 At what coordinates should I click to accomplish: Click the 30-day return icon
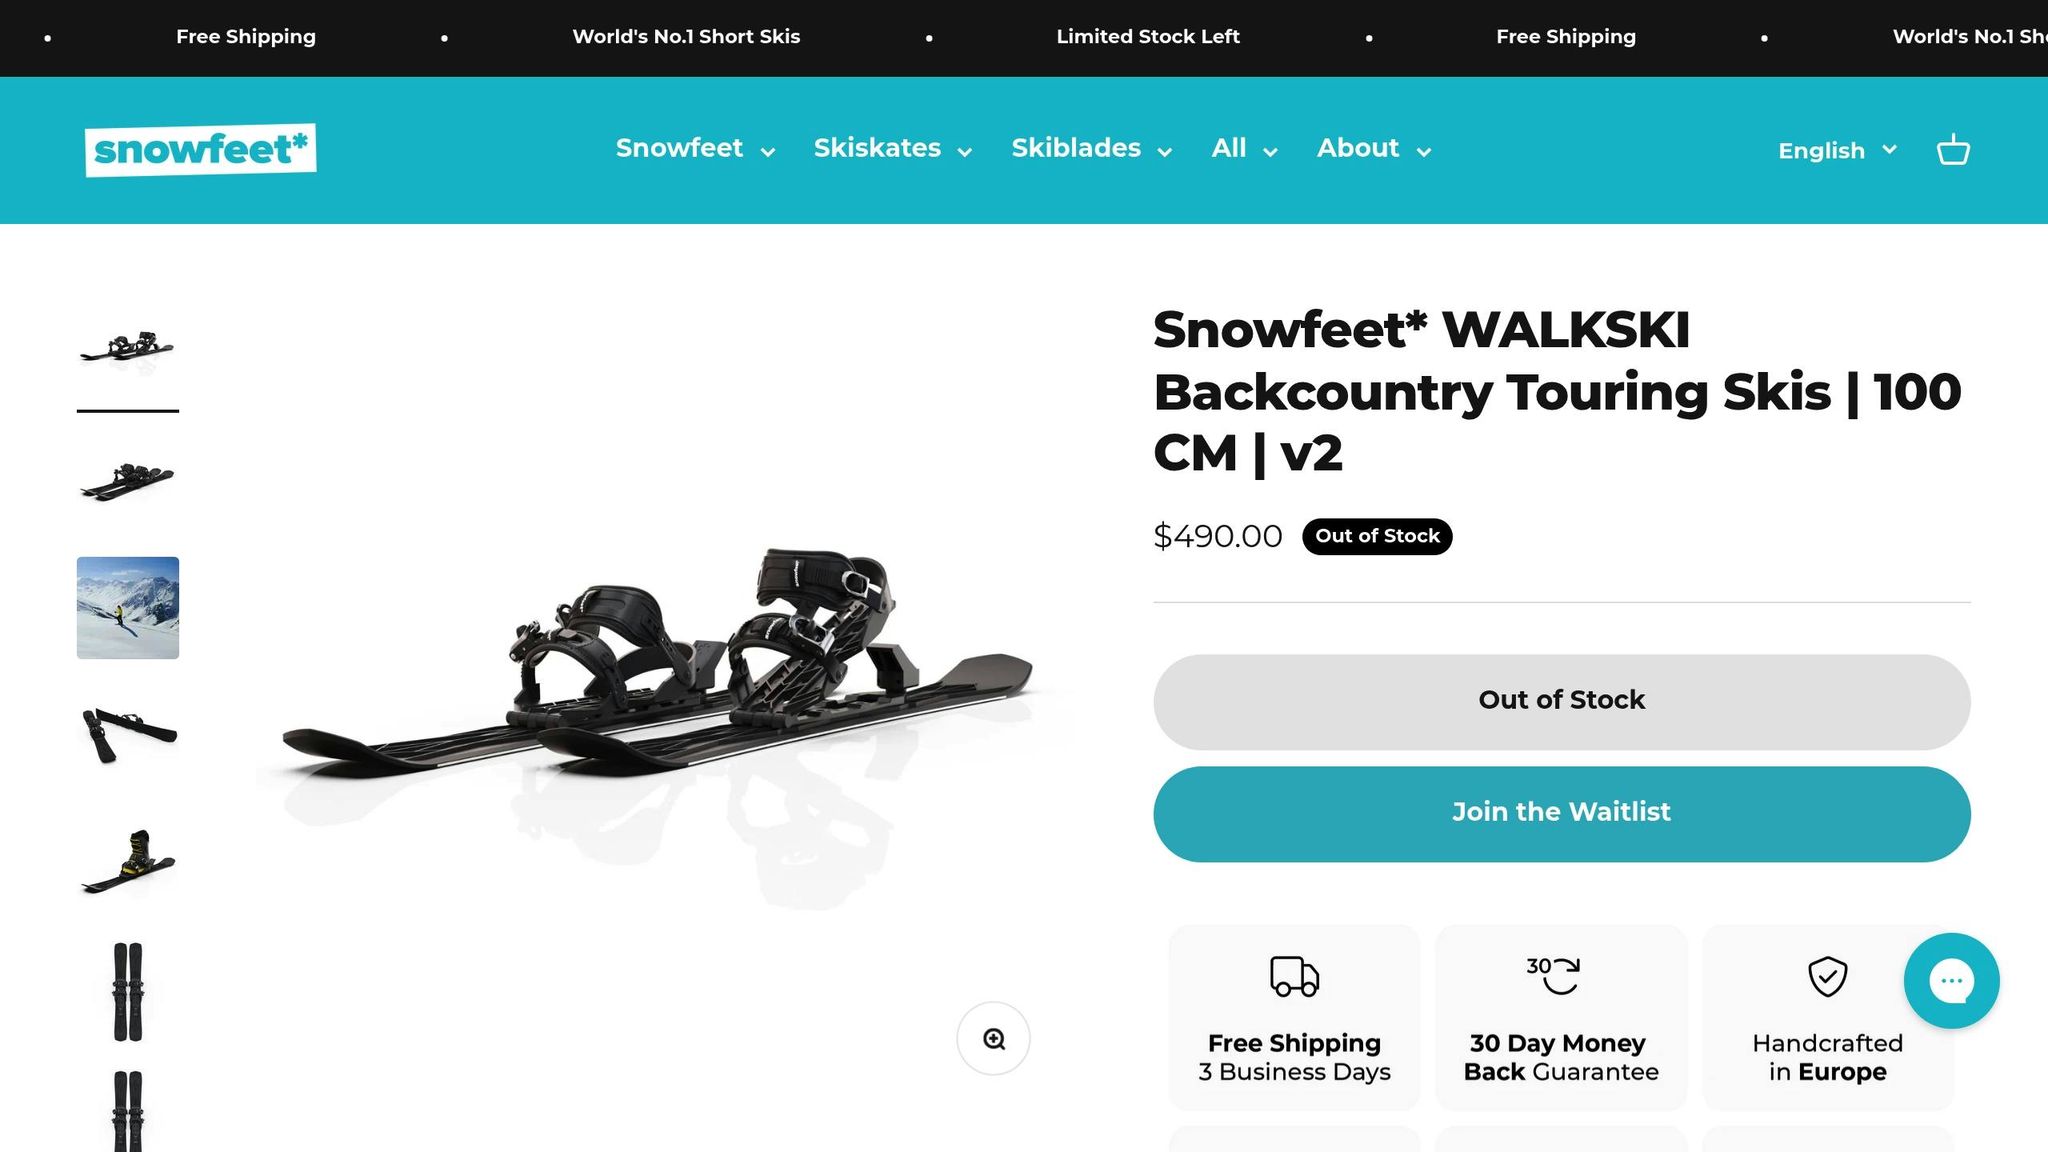point(1554,975)
